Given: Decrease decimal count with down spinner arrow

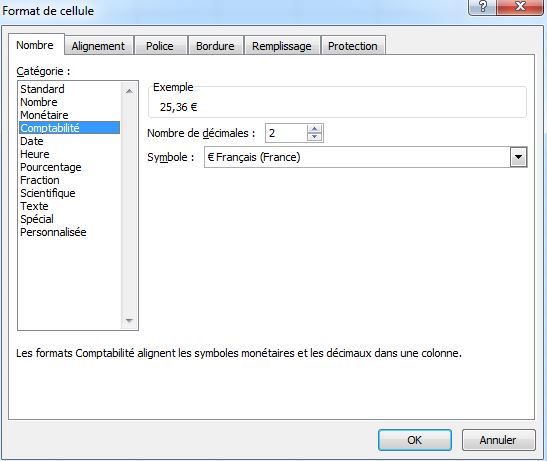Looking at the screenshot, I should (315, 137).
